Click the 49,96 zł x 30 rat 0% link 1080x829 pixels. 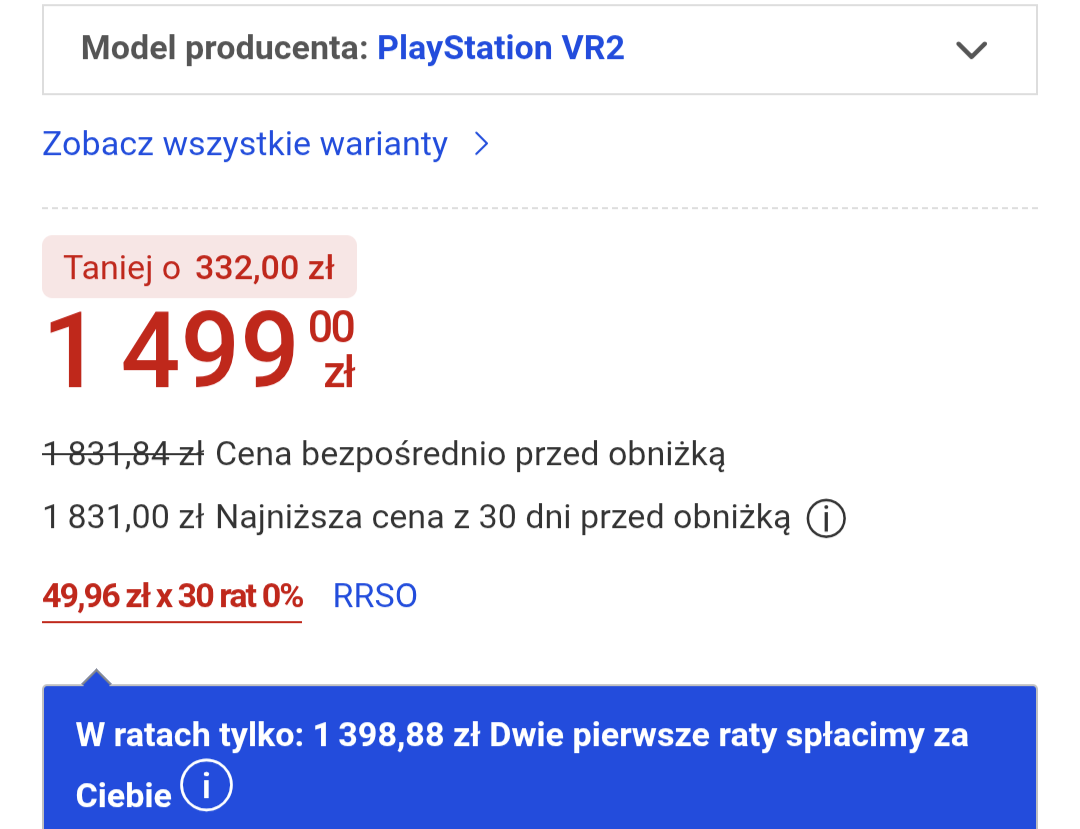(x=172, y=596)
